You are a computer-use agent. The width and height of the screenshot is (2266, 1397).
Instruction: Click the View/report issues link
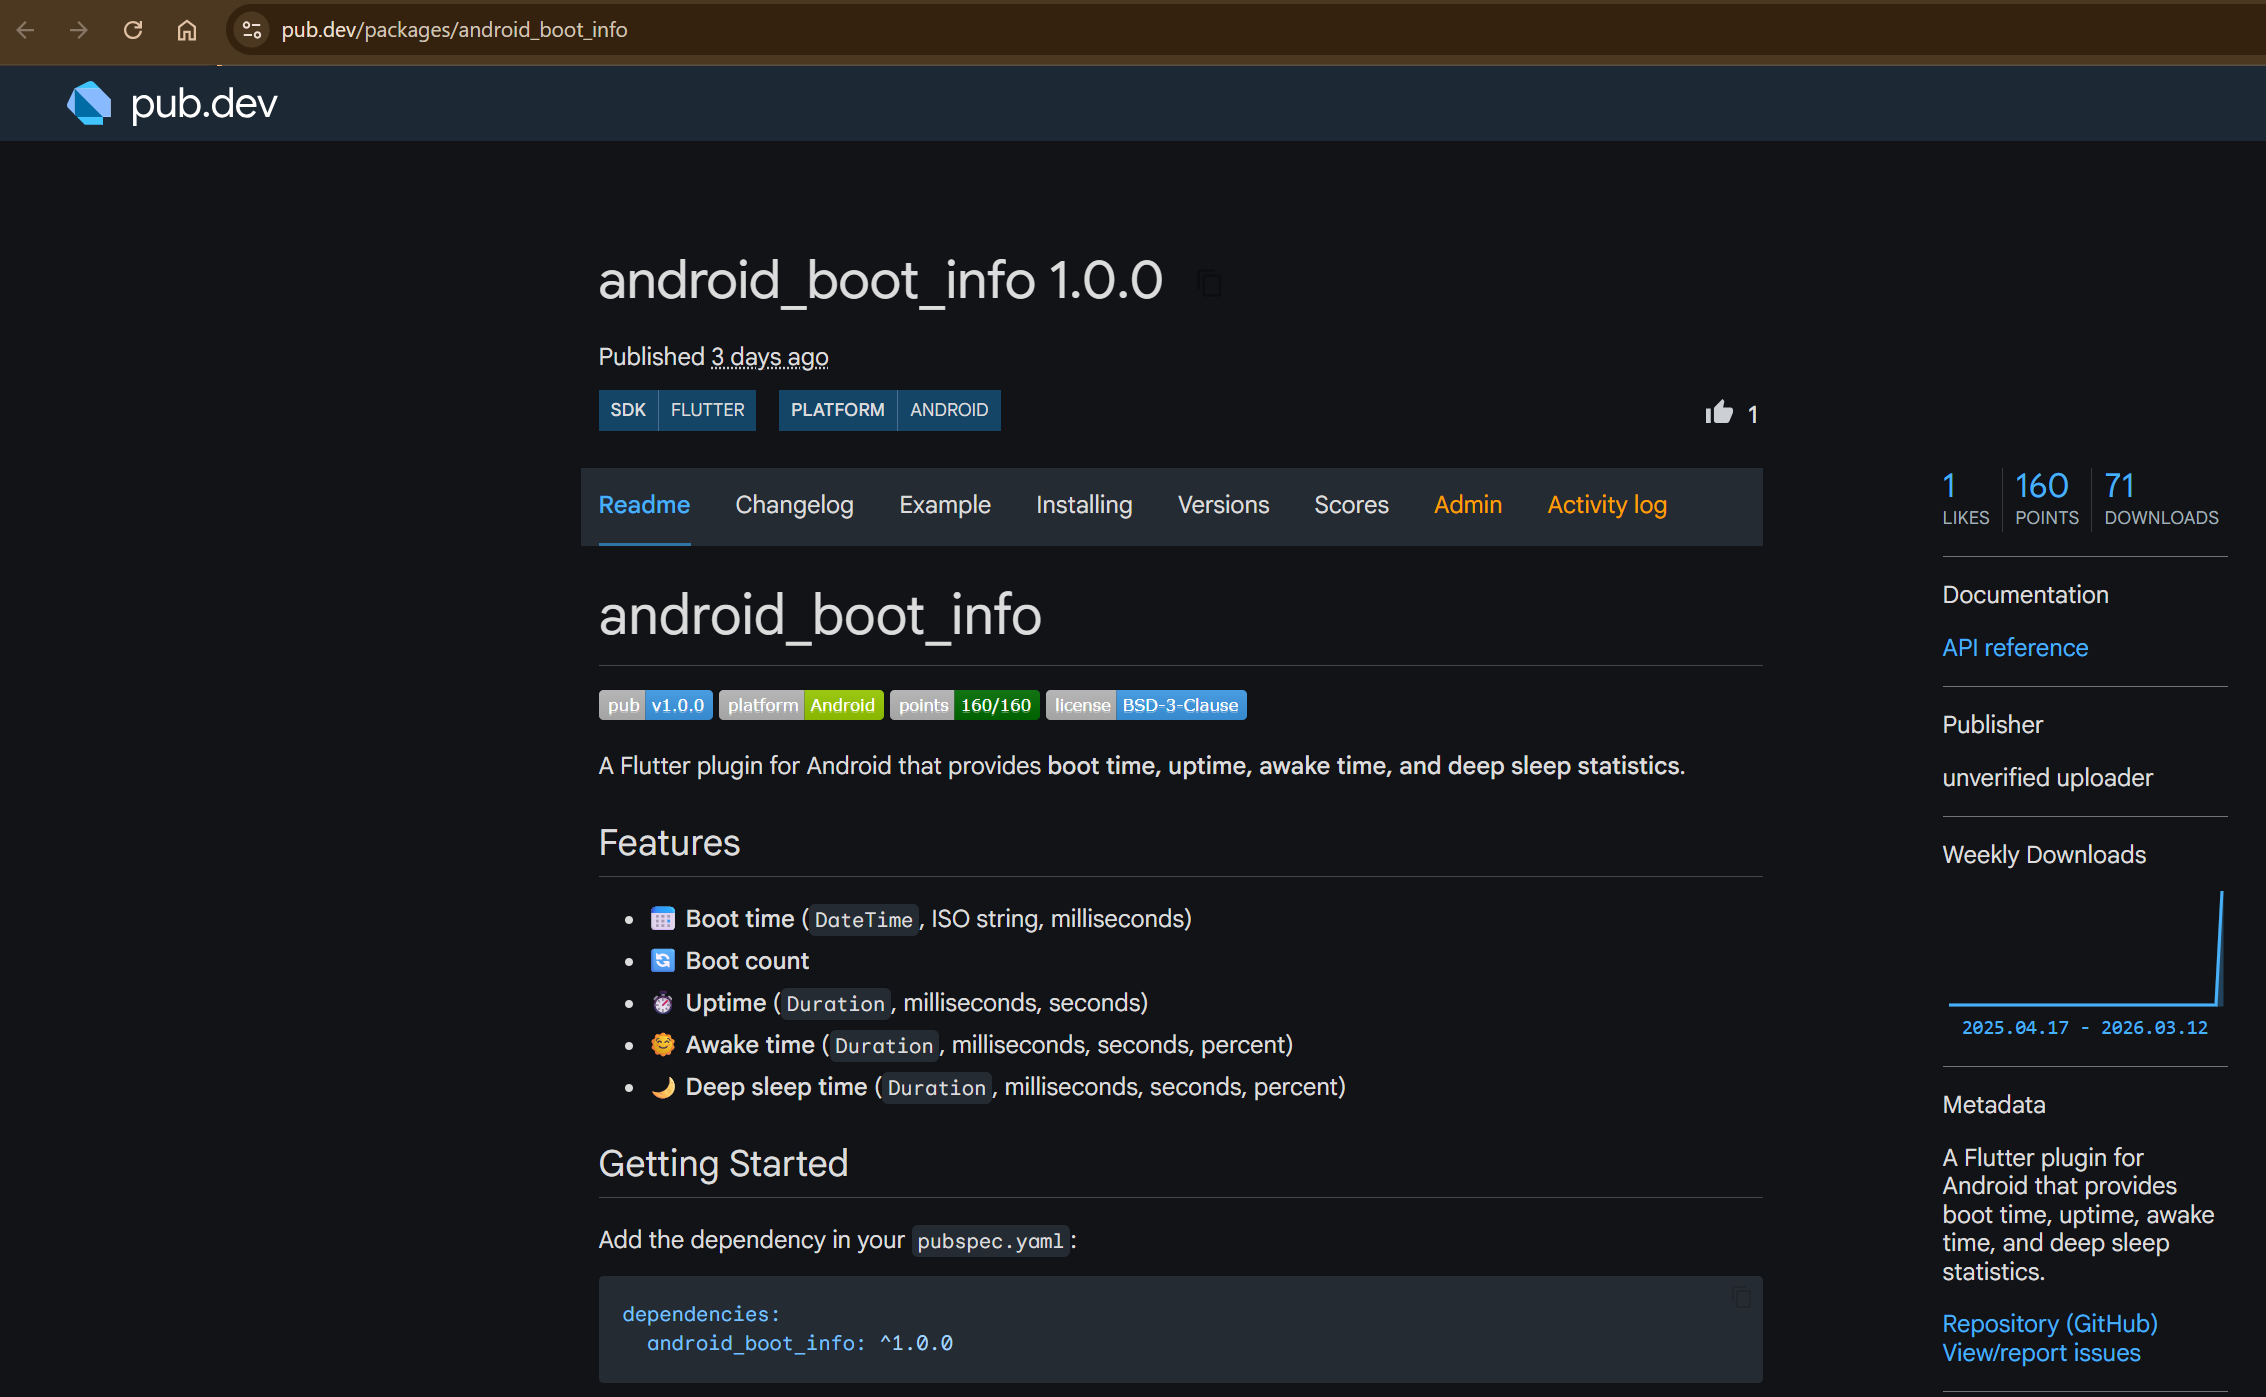tap(2041, 1353)
